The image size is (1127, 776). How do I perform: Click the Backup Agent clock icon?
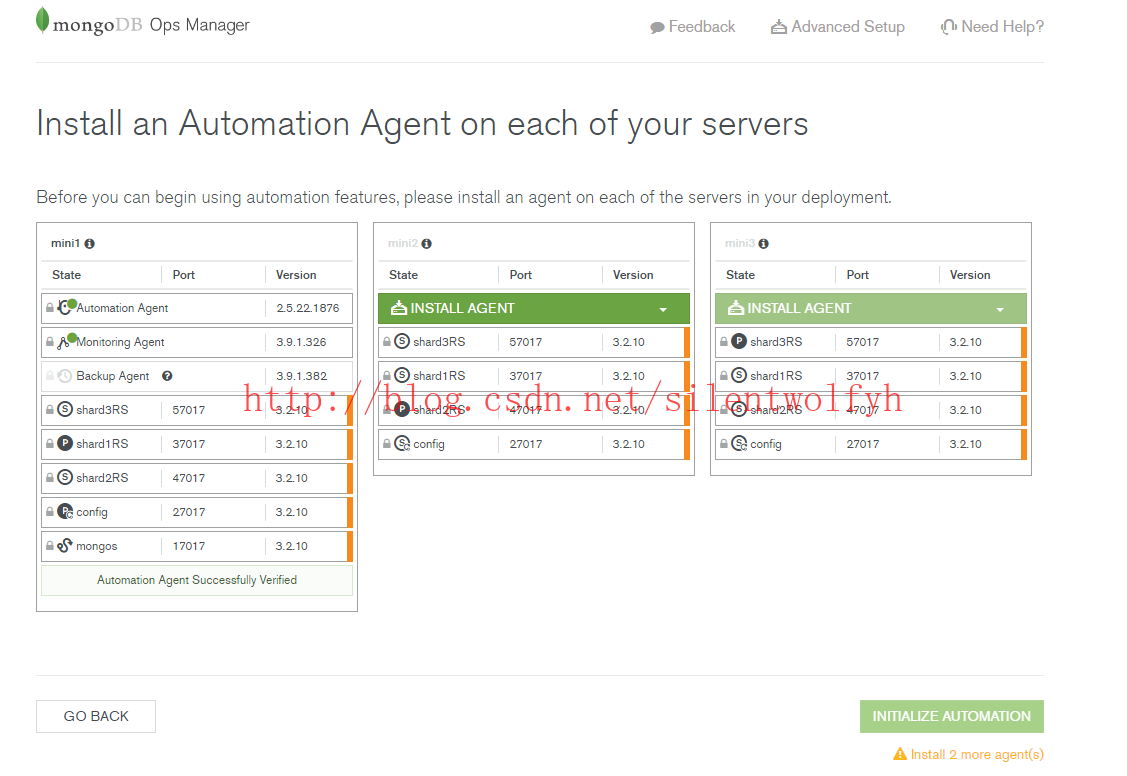coord(65,376)
